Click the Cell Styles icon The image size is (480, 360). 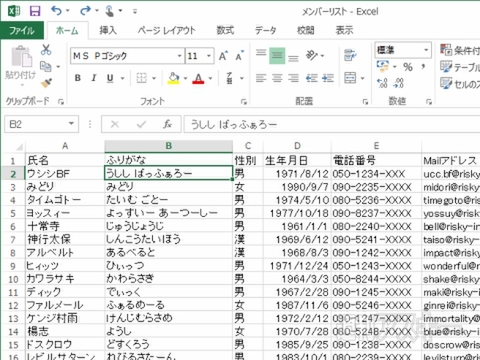tap(446, 83)
